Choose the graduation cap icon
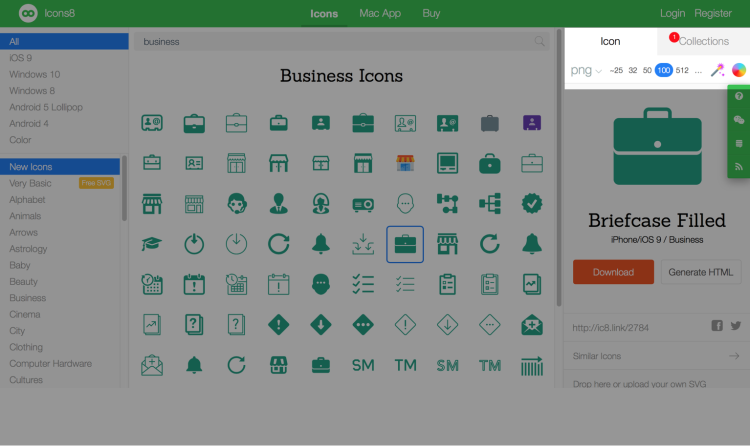750x446 pixels. pos(152,244)
